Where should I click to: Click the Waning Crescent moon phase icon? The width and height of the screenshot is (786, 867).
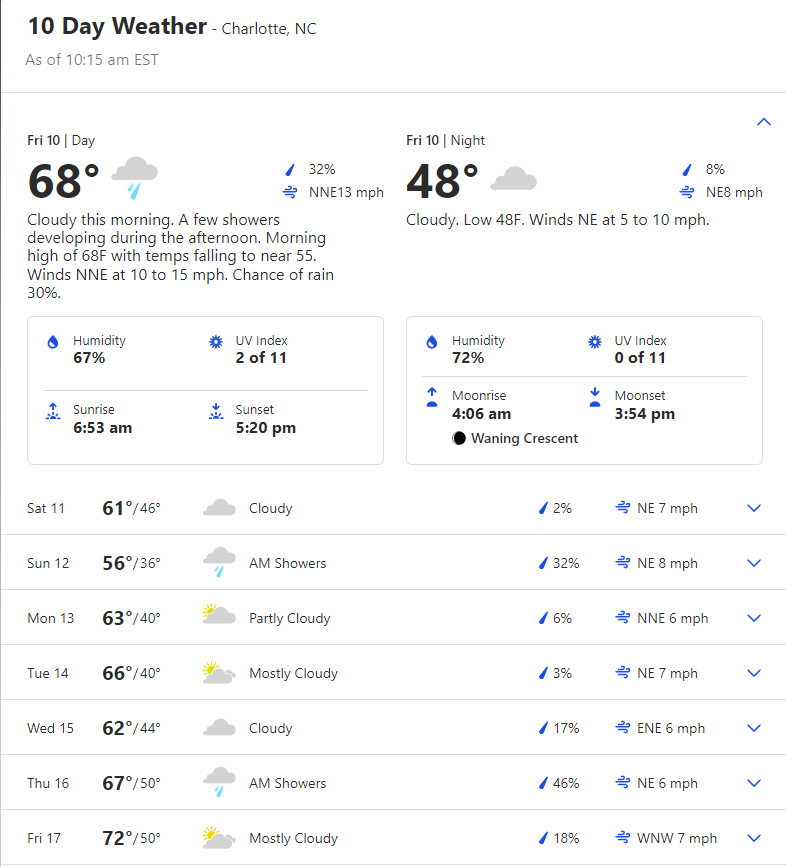[459, 438]
